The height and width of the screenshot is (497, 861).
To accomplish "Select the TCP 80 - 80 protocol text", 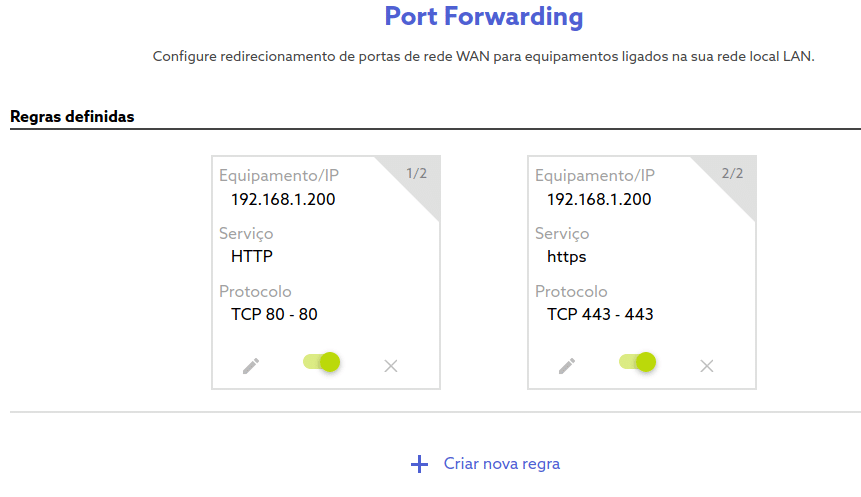I will [x=274, y=314].
